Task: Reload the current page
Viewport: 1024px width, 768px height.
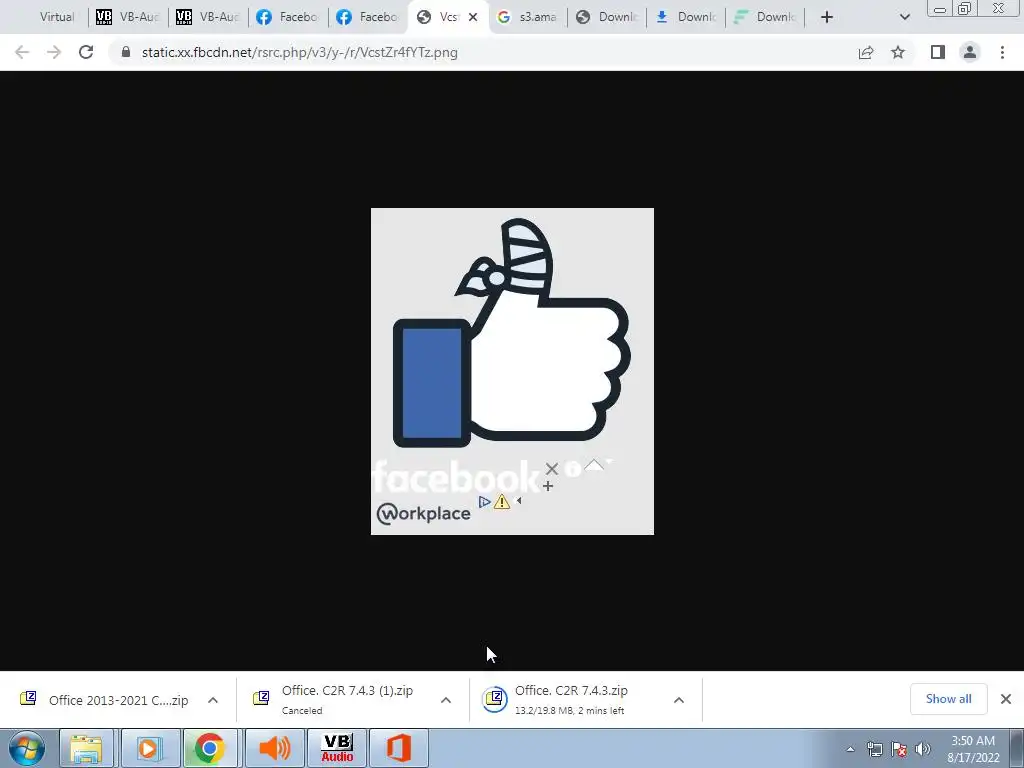Action: pyautogui.click(x=86, y=52)
